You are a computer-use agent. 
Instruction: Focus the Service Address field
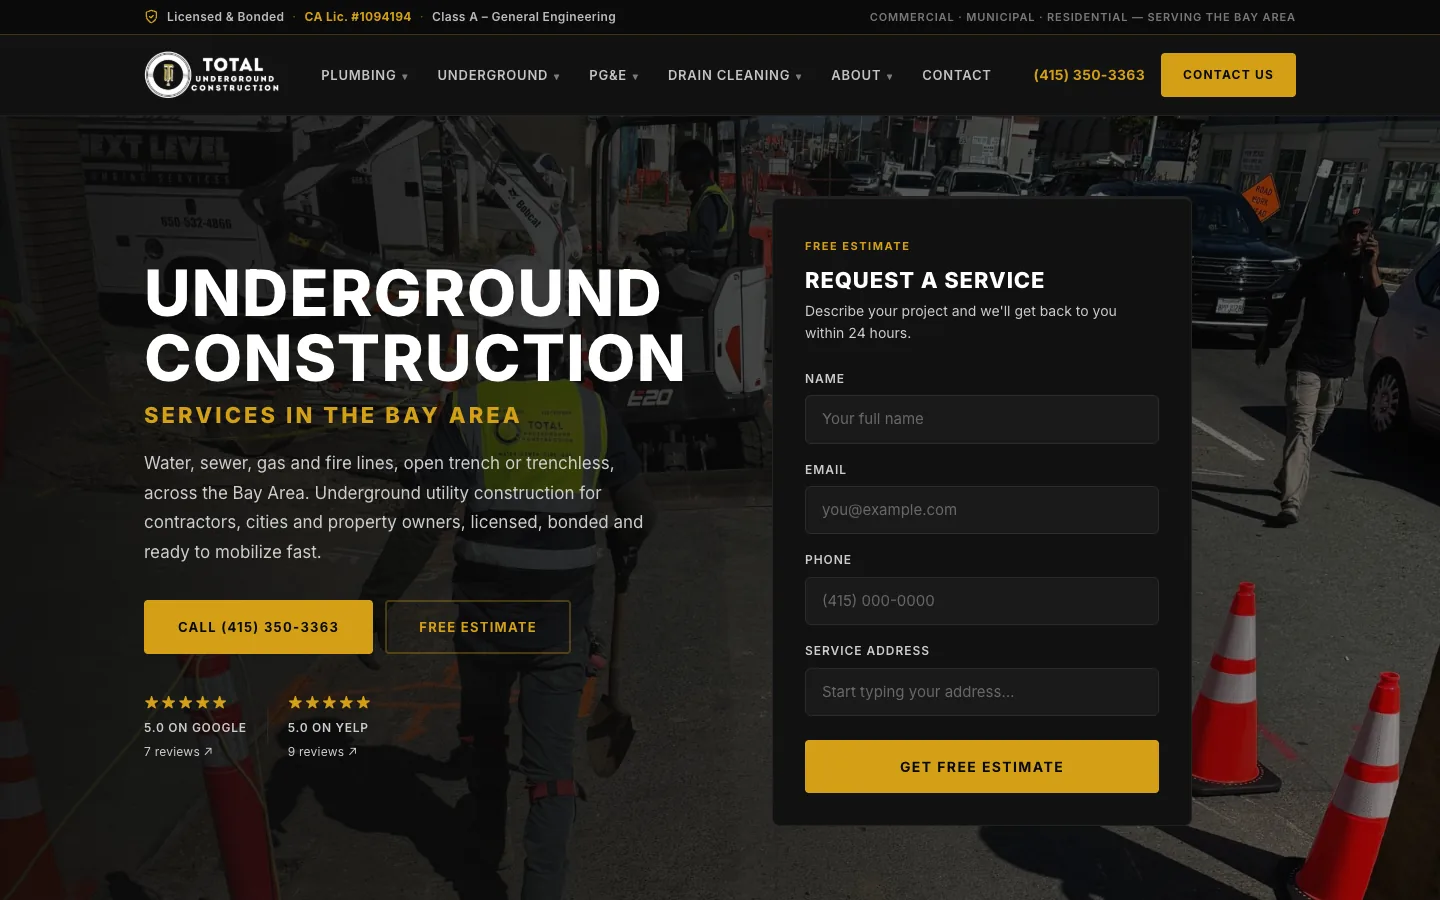click(982, 692)
